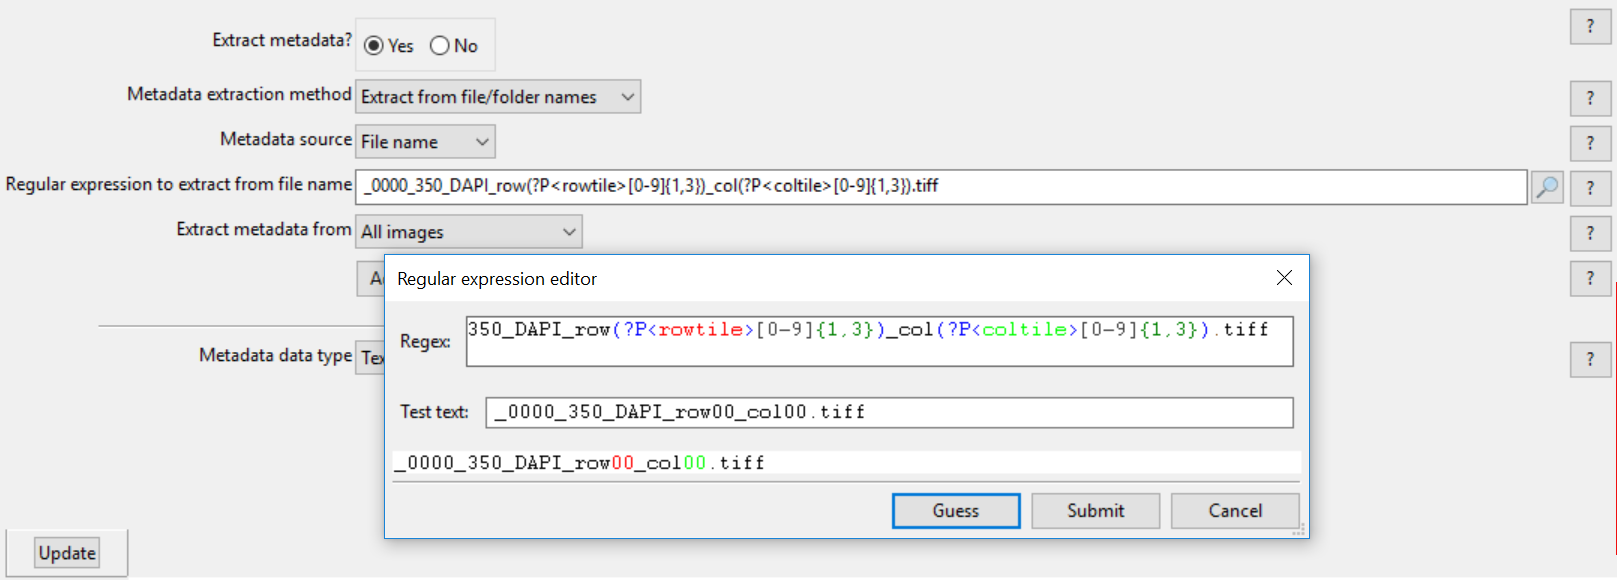Click into the Regex editor field
The height and width of the screenshot is (580, 1617).
(879, 342)
